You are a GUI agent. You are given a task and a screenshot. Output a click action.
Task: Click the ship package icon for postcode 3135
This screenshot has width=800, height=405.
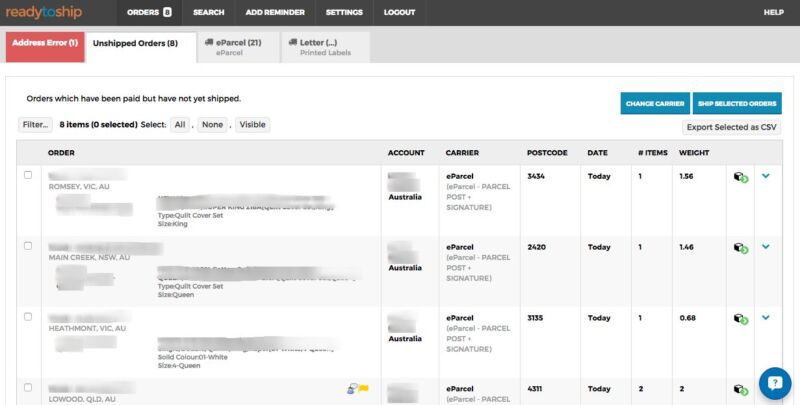pos(741,319)
